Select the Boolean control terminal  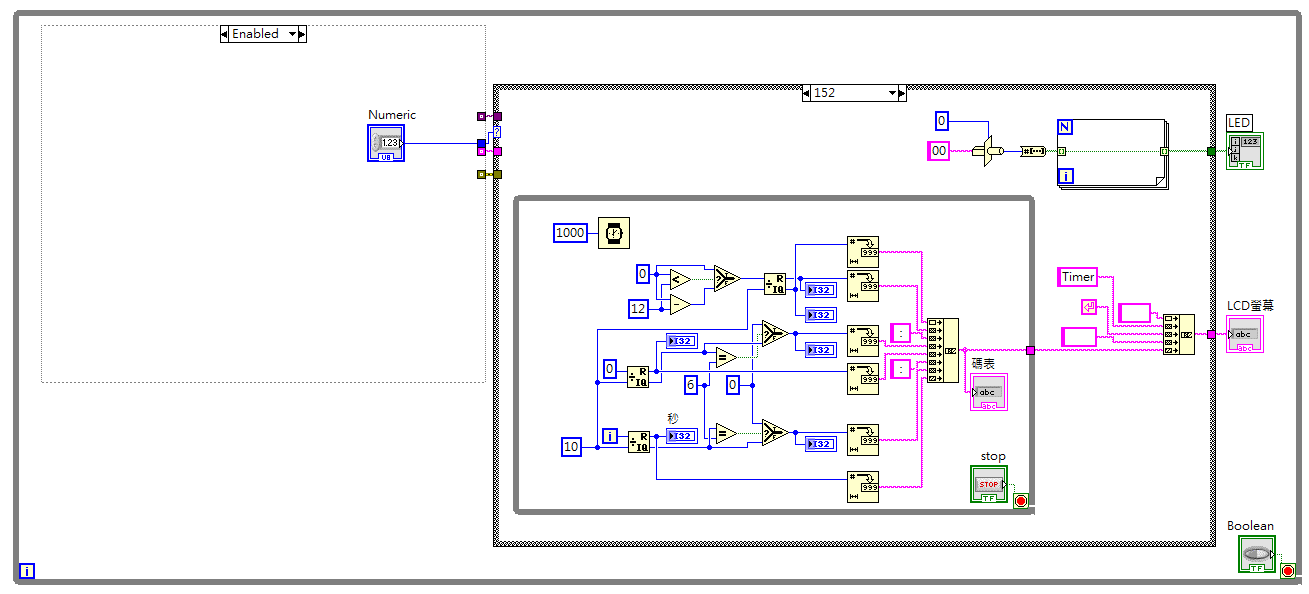pyautogui.click(x=1257, y=553)
